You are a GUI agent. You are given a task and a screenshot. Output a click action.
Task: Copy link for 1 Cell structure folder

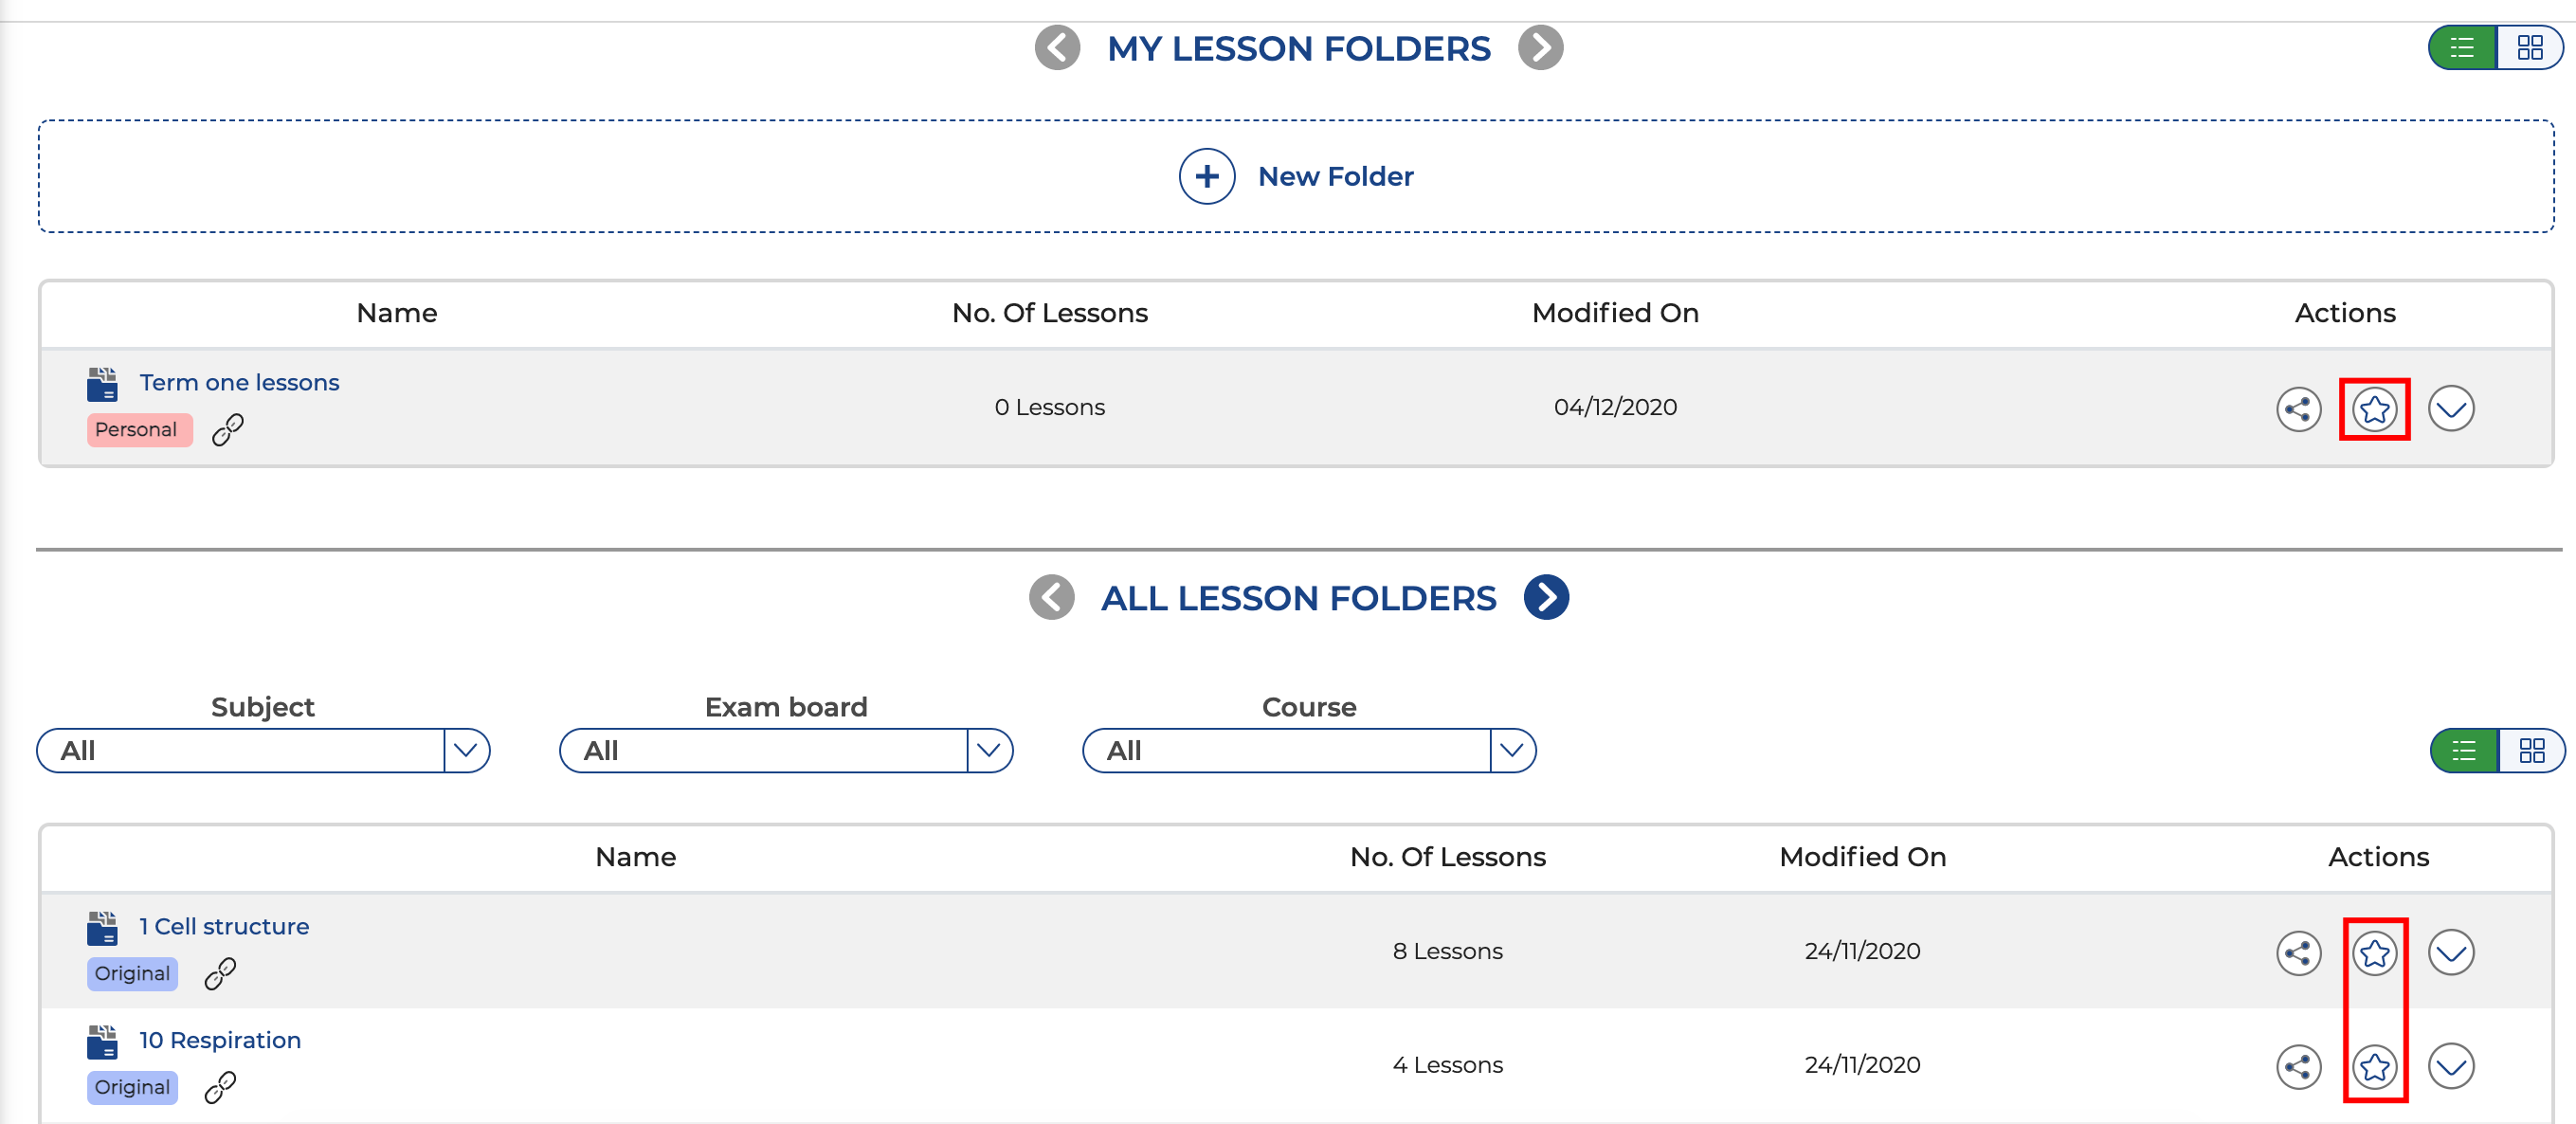pos(220,974)
